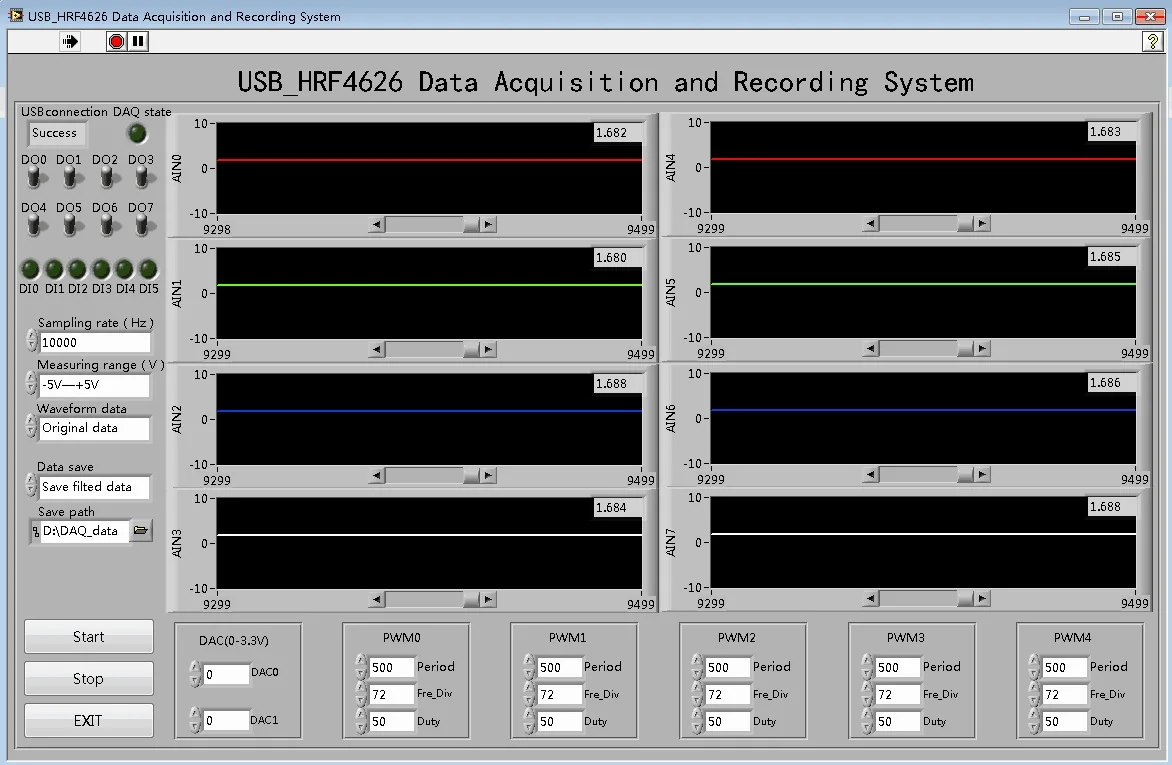The image size is (1172, 765).
Task: Click the PWM1 Period value field
Action: click(558, 667)
